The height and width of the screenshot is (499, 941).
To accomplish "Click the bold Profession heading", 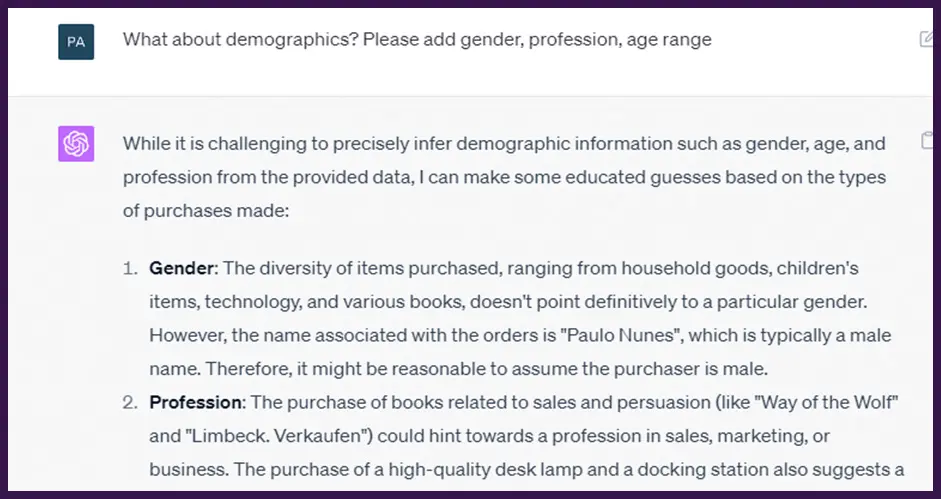I will tap(196, 403).
